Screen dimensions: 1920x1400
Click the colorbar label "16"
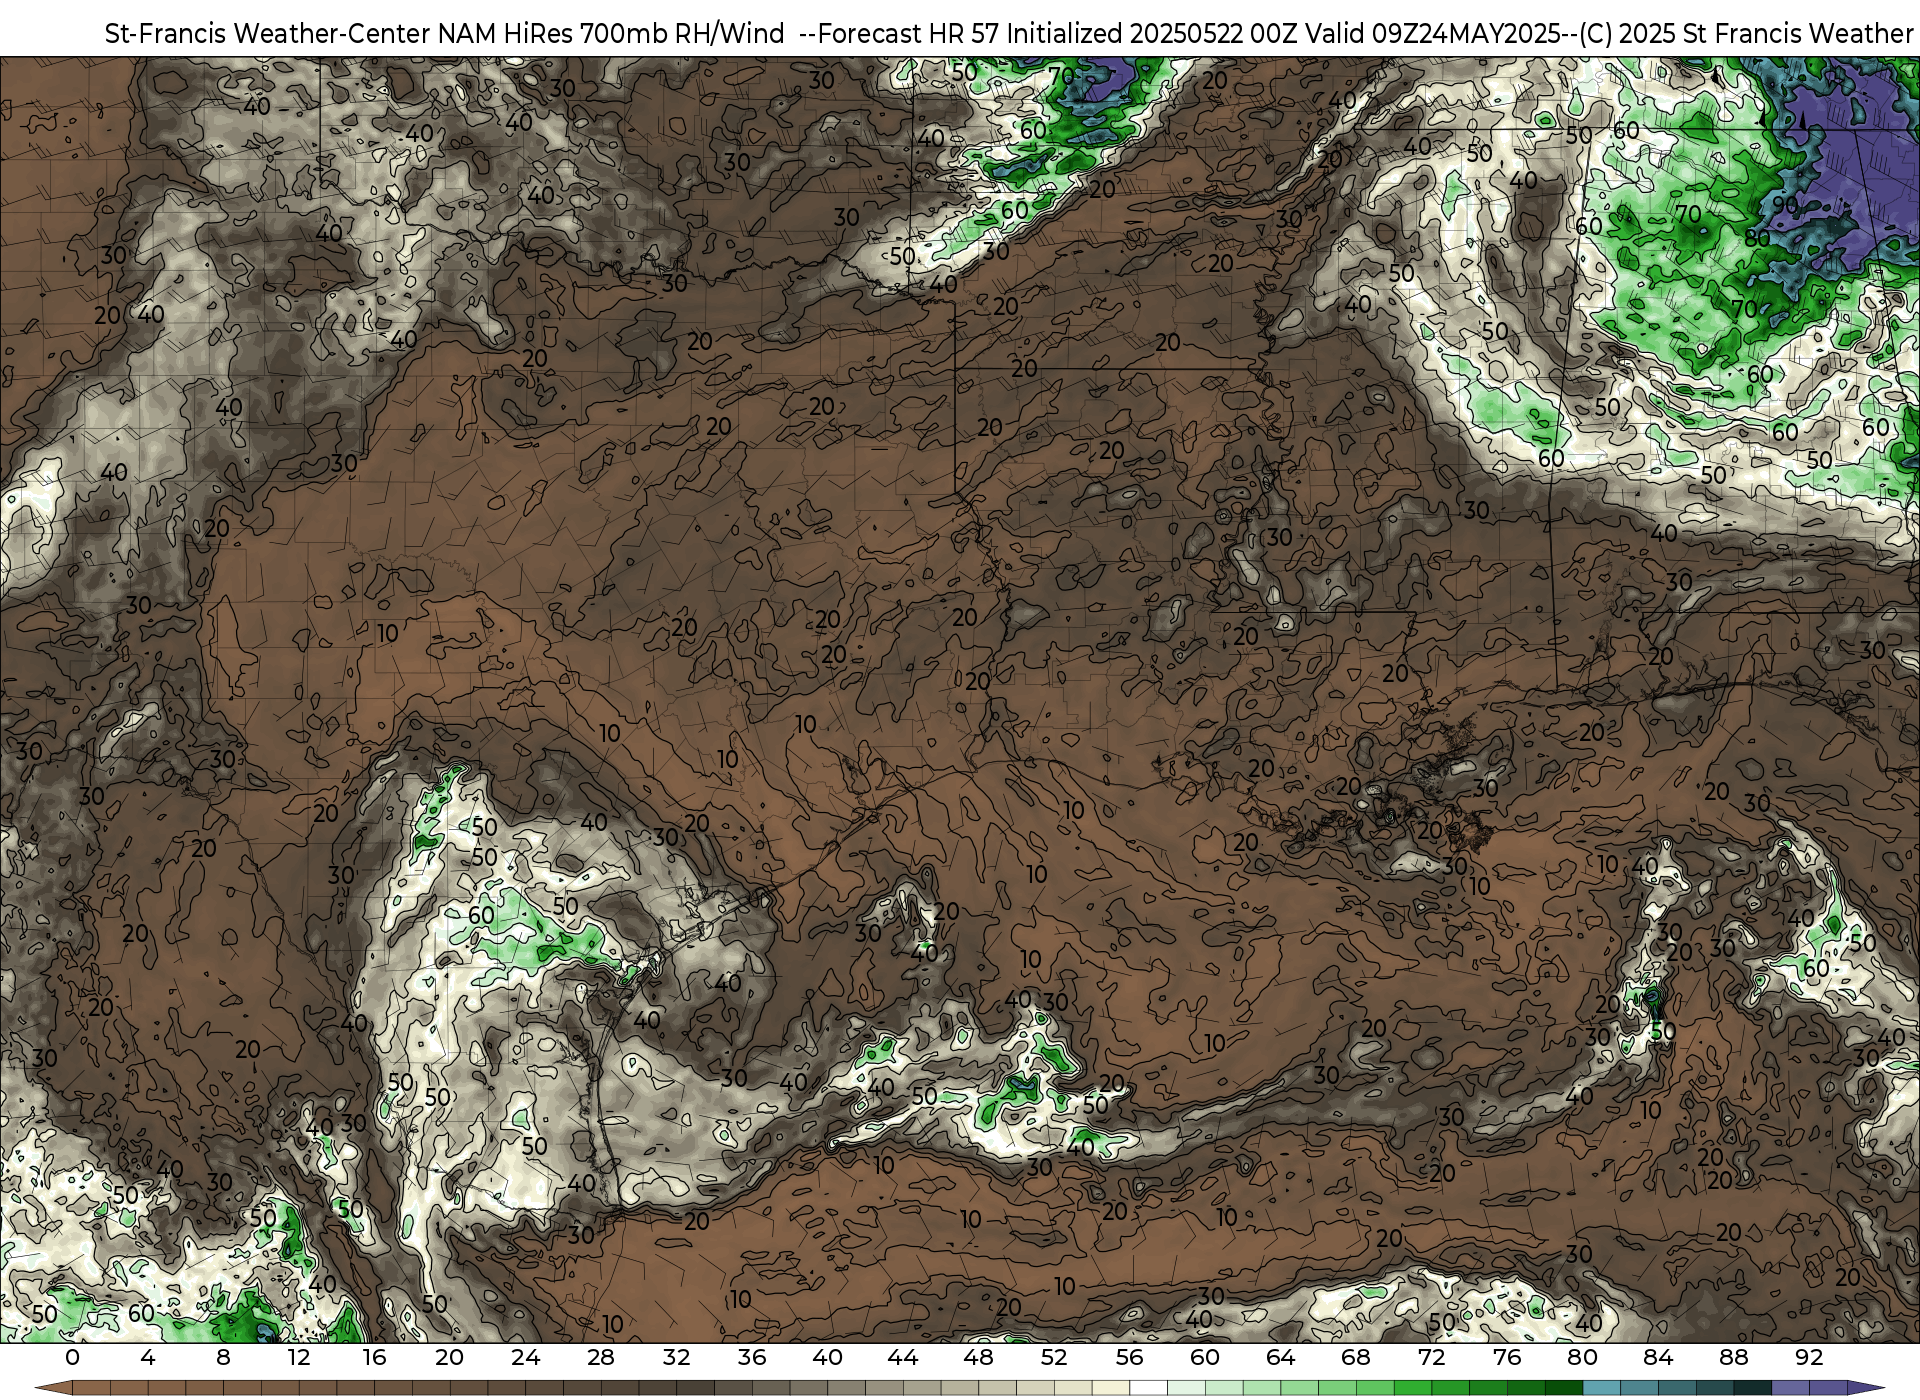(374, 1358)
